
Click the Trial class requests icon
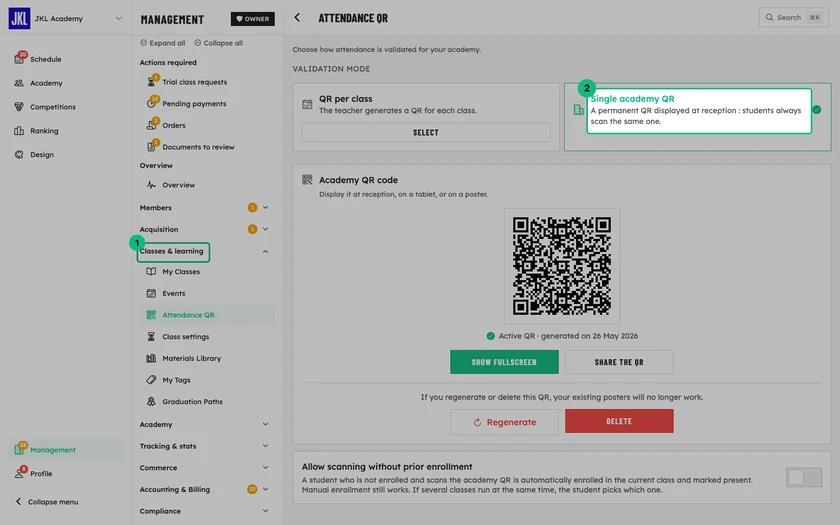pyautogui.click(x=151, y=81)
